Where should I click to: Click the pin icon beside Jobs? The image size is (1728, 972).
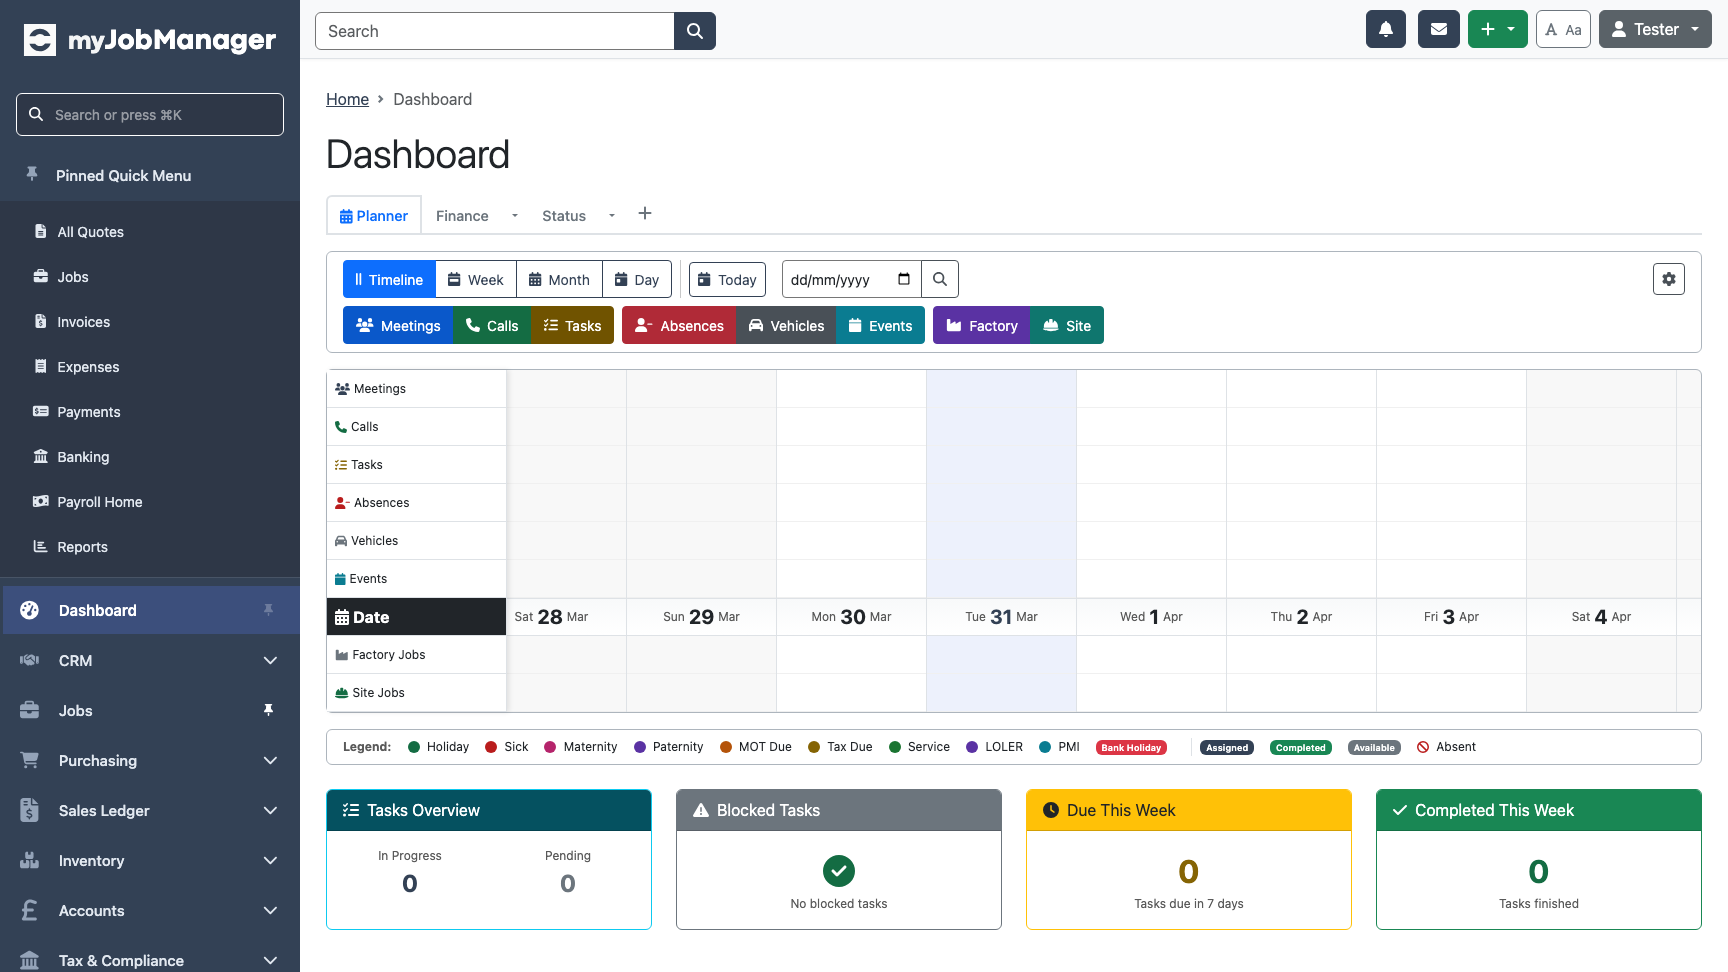[268, 710]
